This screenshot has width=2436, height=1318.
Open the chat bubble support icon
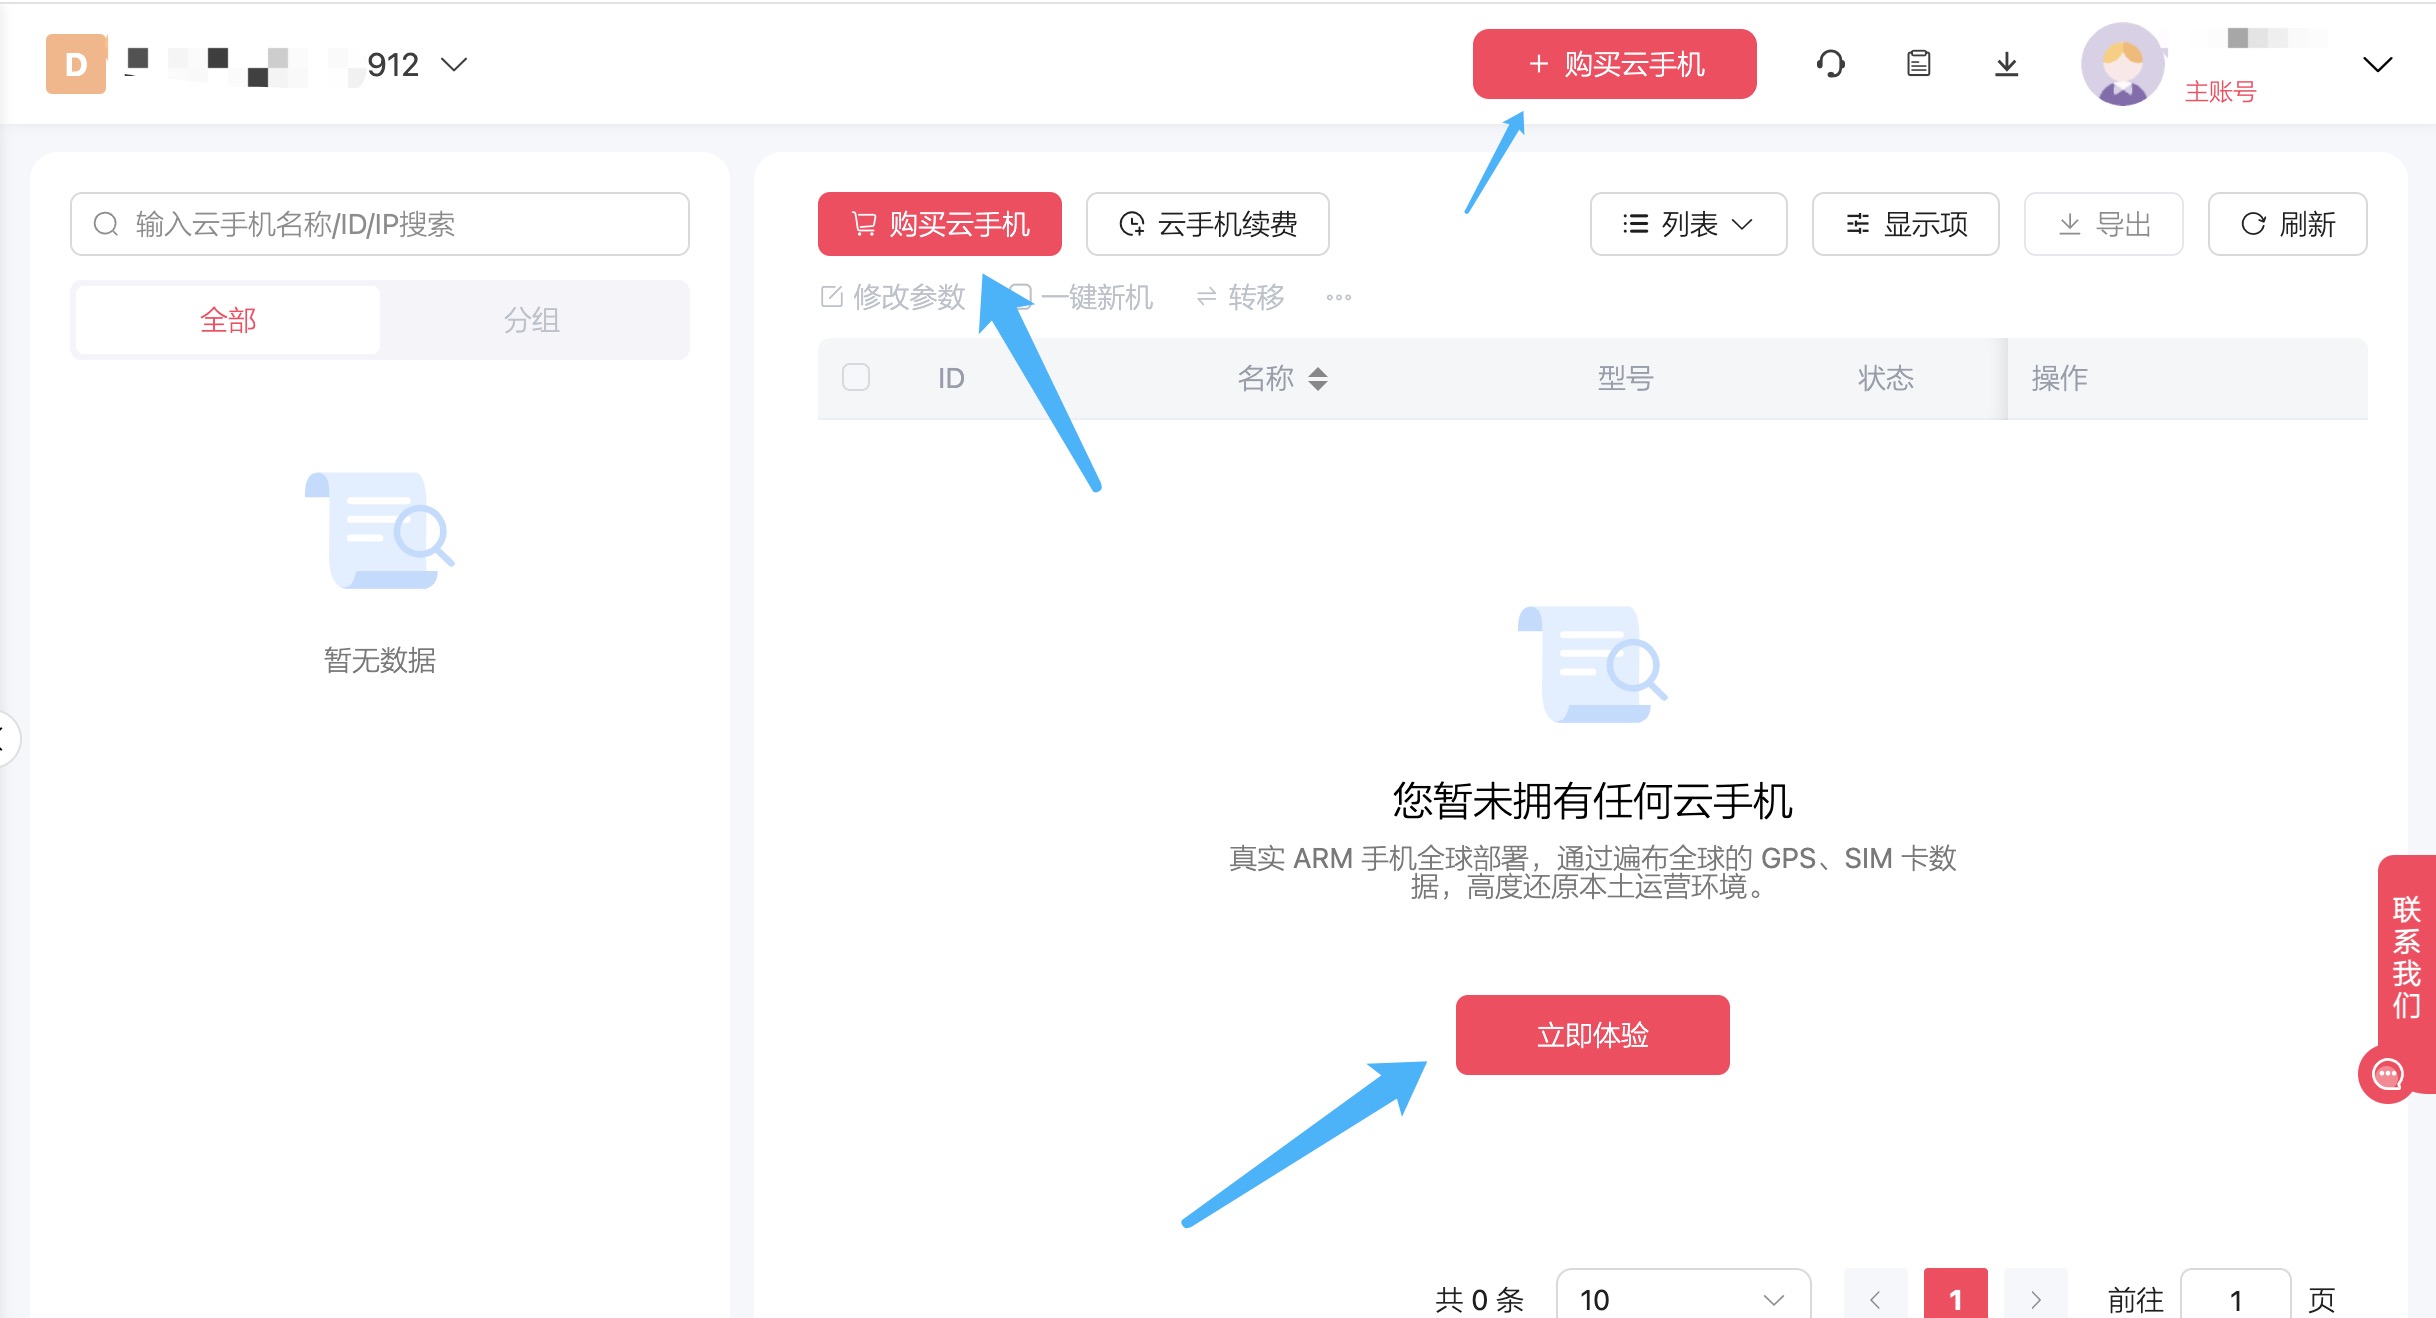click(x=2388, y=1075)
